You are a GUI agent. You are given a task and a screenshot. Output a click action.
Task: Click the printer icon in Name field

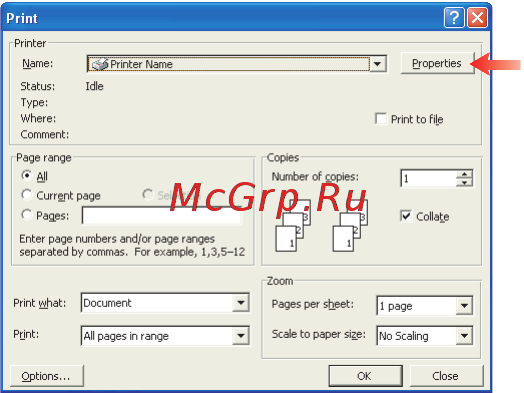100,64
